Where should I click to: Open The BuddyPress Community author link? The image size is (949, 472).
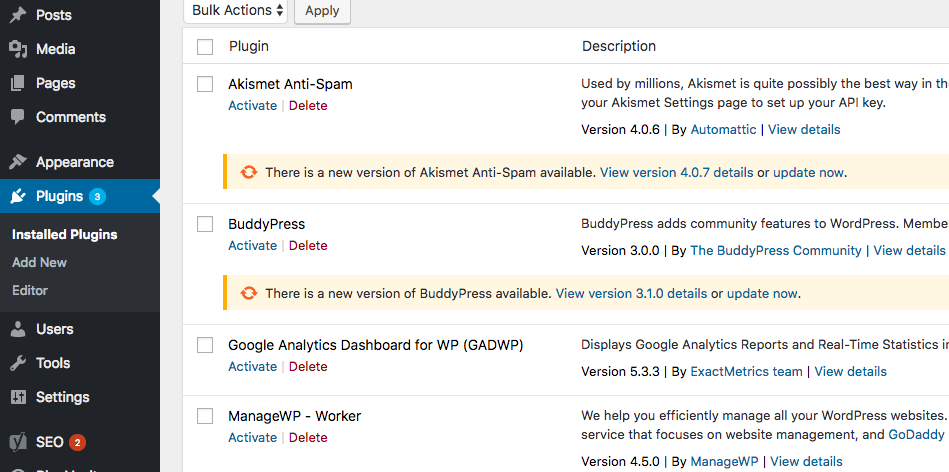pyautogui.click(x=776, y=251)
